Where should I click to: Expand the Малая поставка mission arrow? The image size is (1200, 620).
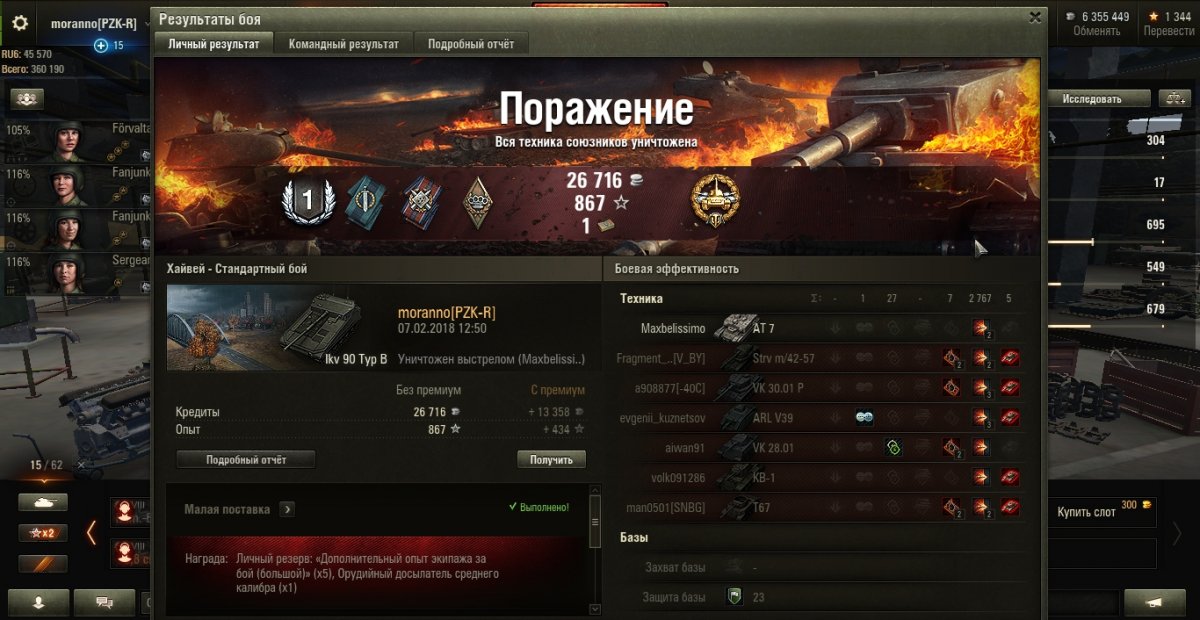pos(287,509)
